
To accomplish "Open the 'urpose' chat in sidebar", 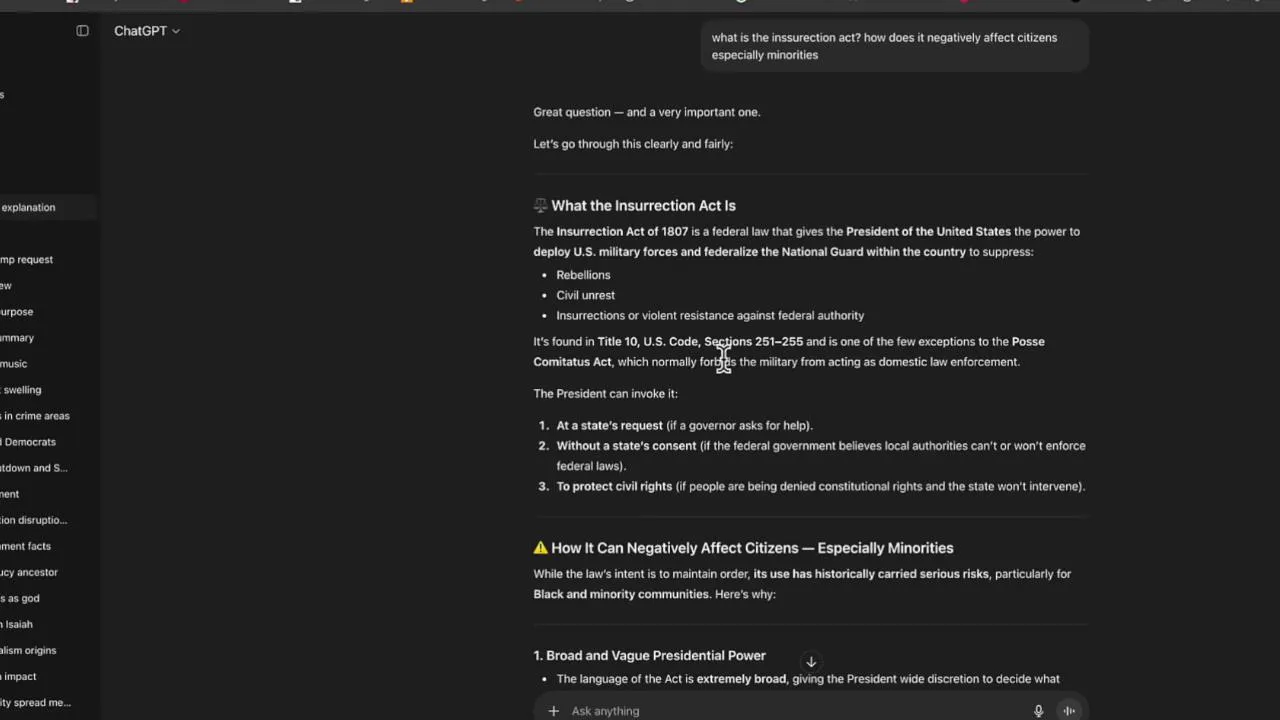I will point(47,311).
